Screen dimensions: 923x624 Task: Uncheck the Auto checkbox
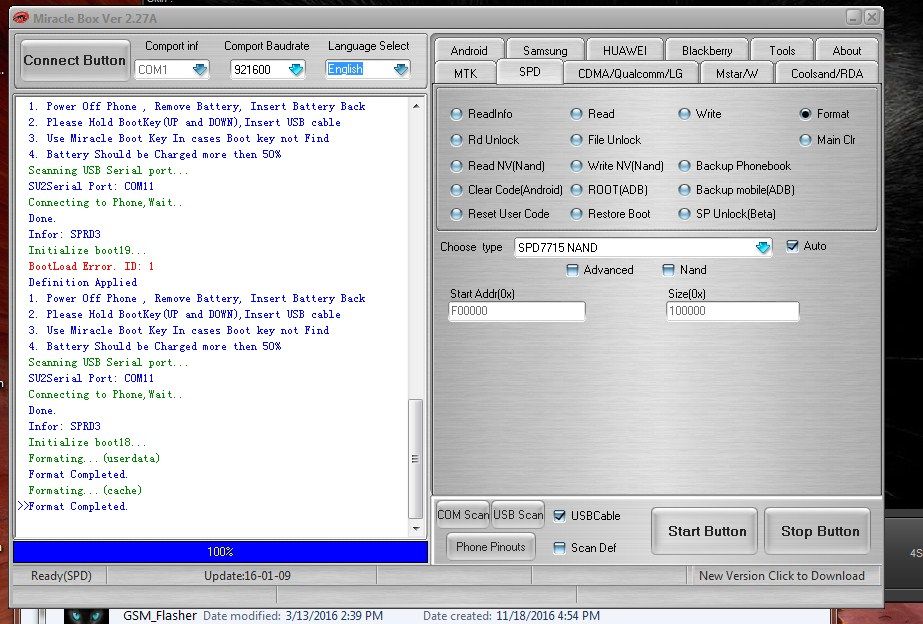792,246
